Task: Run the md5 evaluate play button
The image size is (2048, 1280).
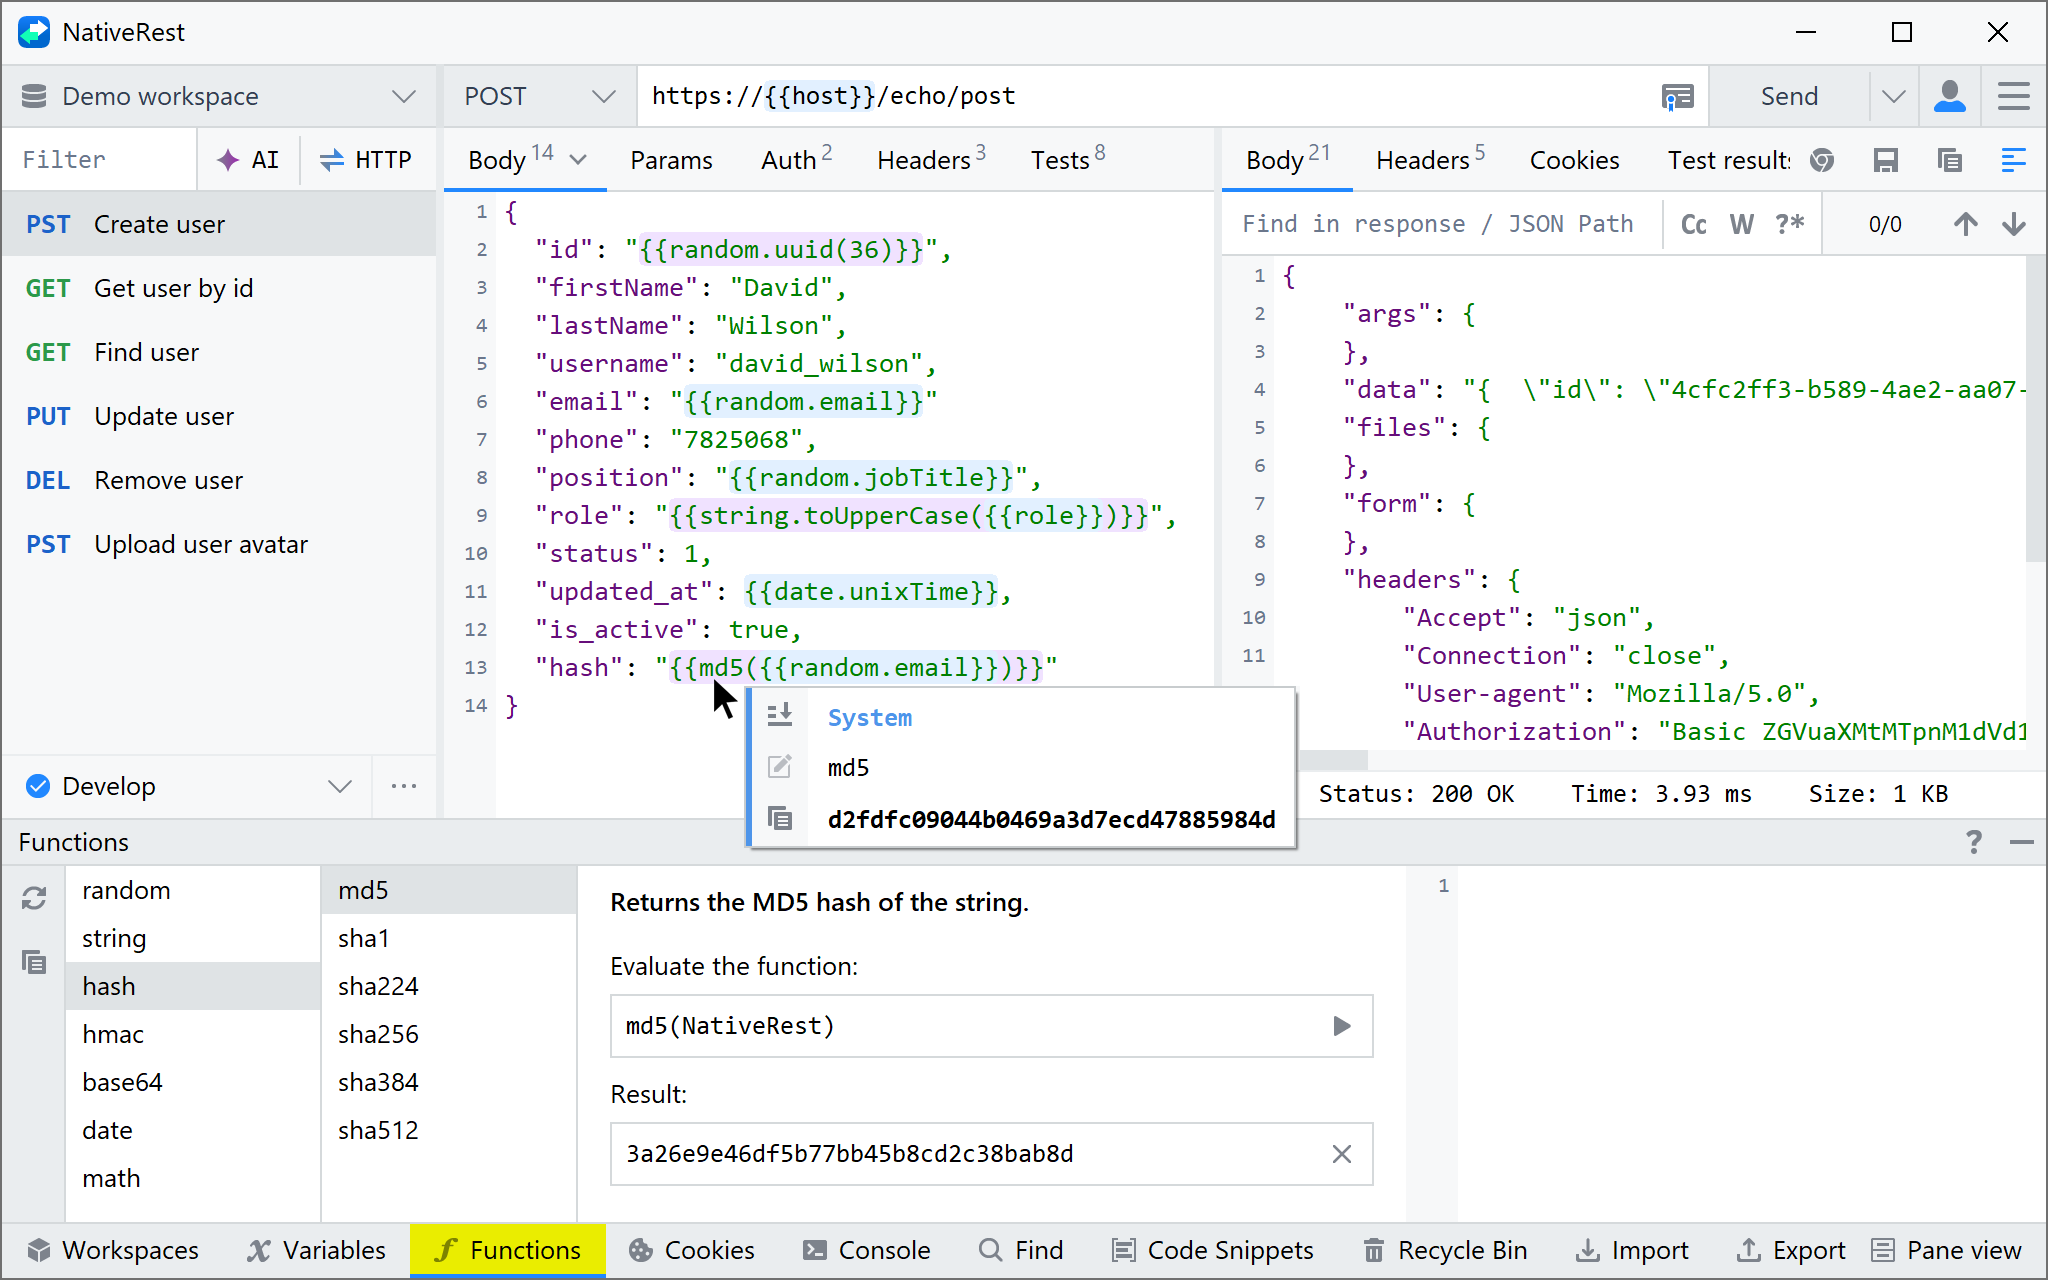Action: click(x=1341, y=1026)
